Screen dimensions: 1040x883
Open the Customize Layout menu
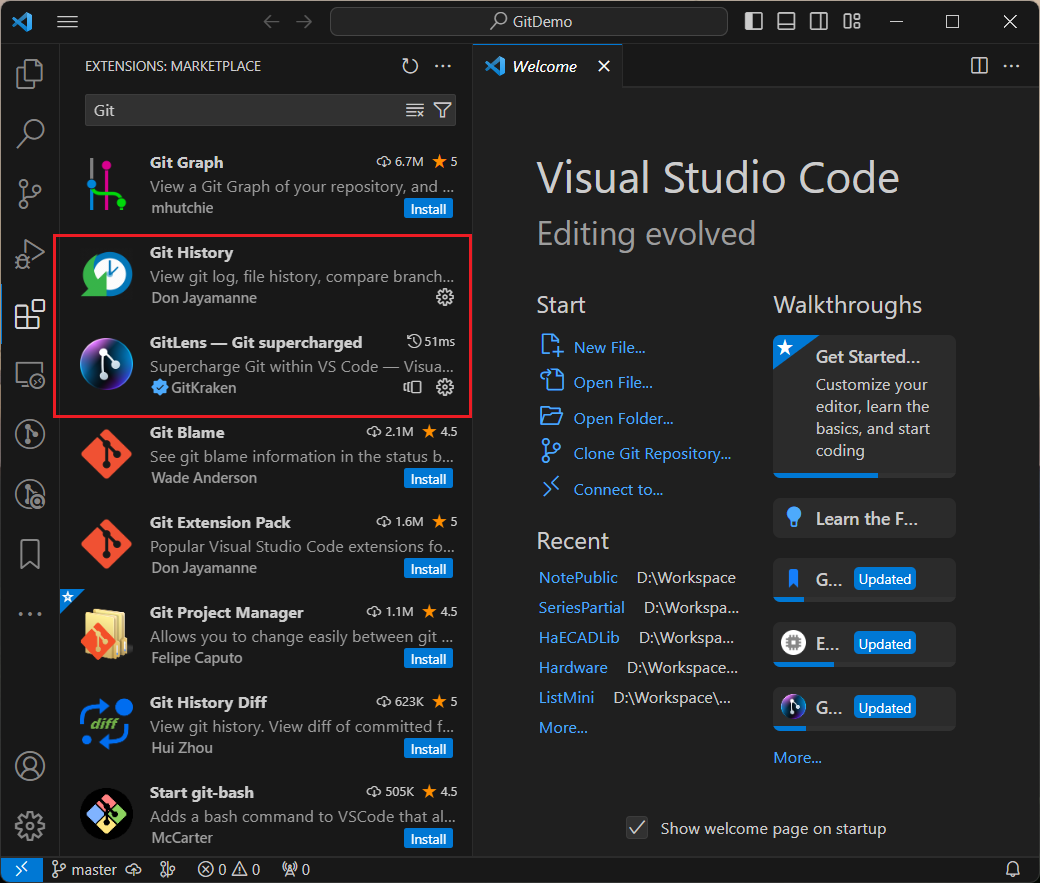[852, 22]
